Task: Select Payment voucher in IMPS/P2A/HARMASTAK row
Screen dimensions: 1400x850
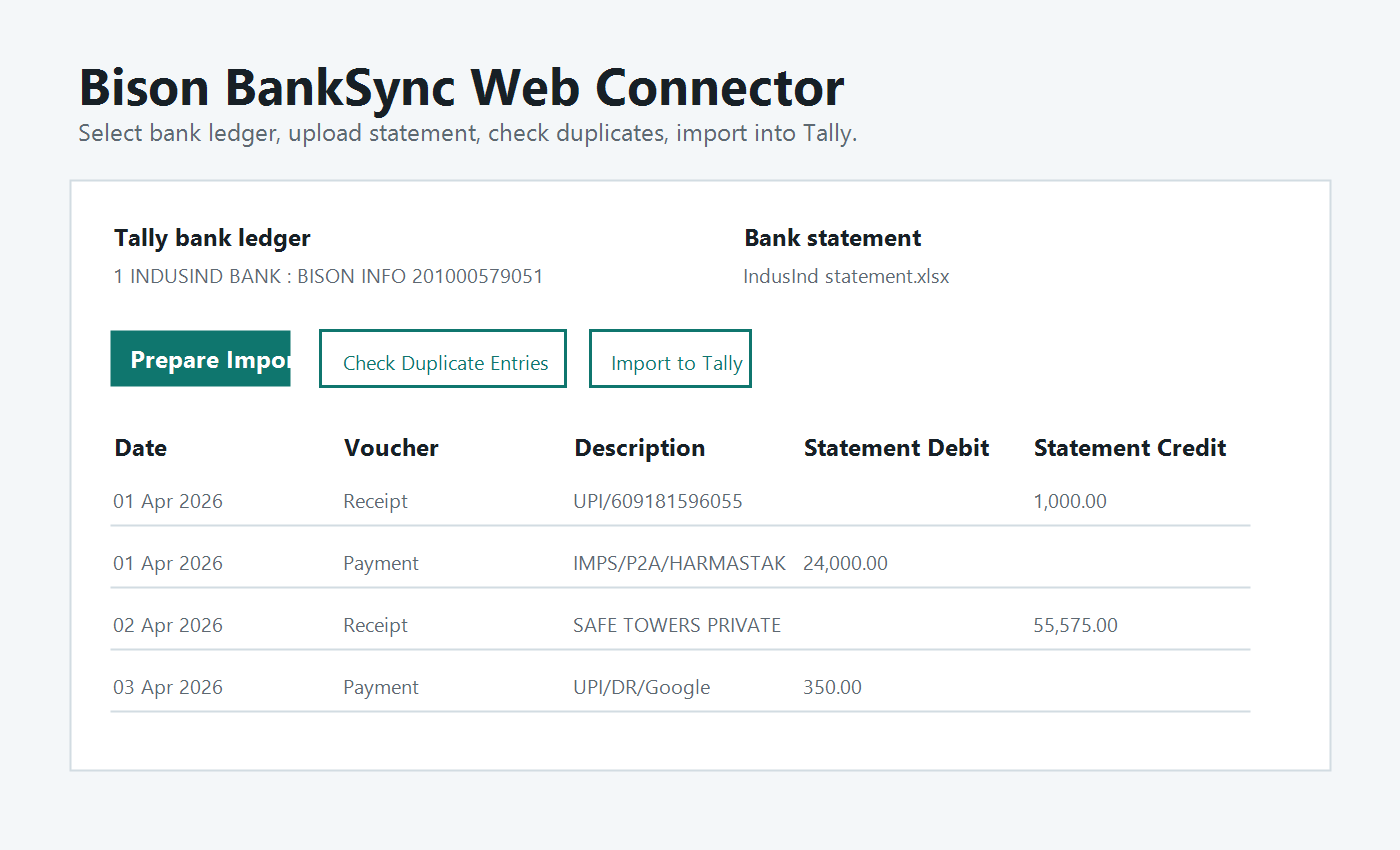Action: (x=381, y=563)
